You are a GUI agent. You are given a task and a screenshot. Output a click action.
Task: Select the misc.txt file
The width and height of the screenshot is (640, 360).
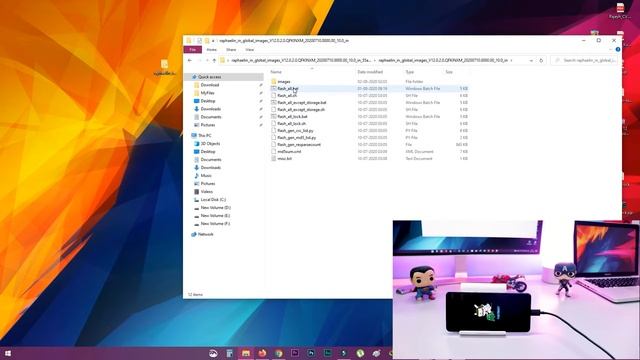coord(284,158)
